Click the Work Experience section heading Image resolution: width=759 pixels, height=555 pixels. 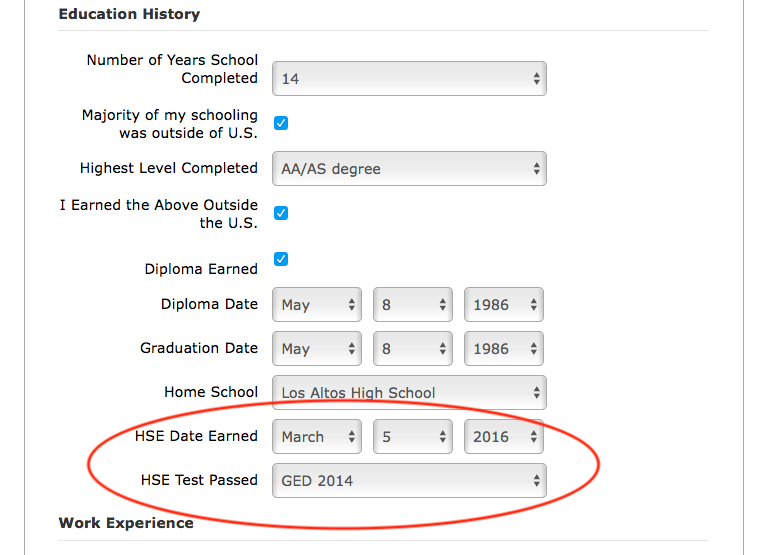[x=126, y=523]
